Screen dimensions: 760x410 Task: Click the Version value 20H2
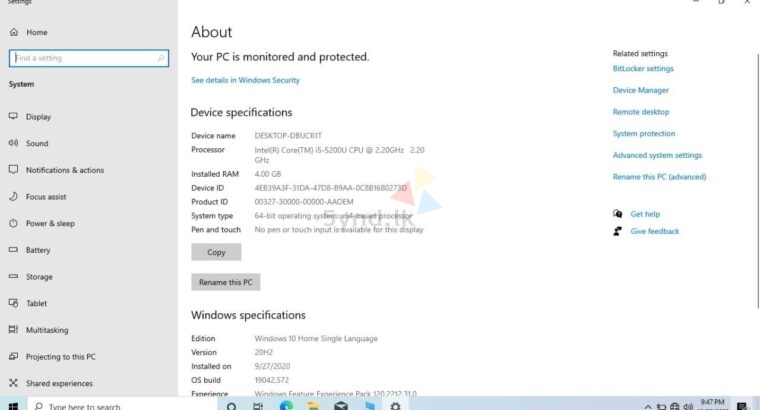pyautogui.click(x=264, y=352)
